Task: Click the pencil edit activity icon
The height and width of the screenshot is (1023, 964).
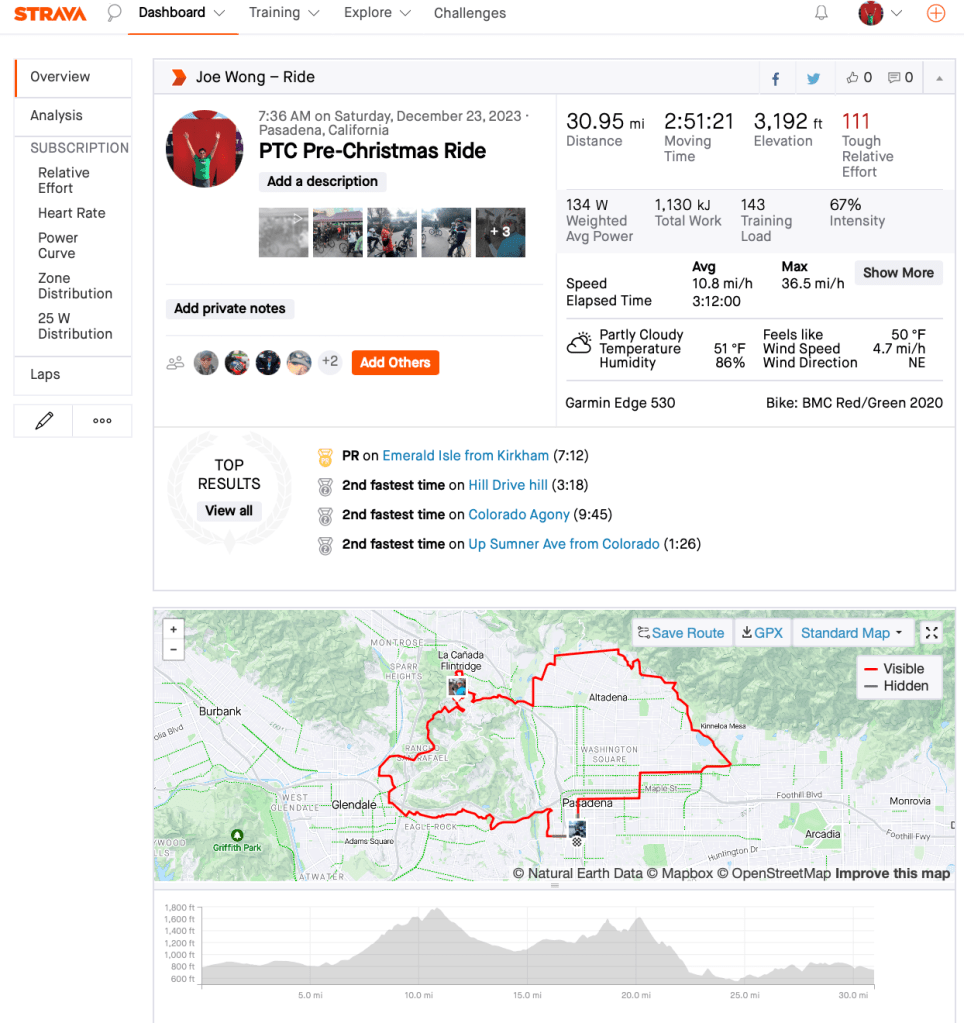Action: tap(44, 421)
